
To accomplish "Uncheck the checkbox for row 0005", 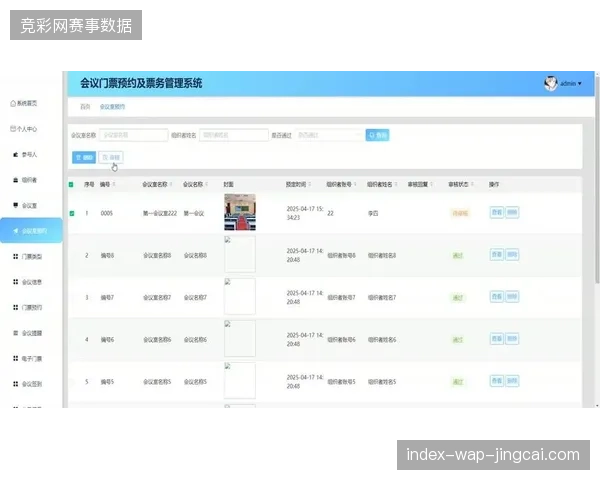I will [x=72, y=213].
